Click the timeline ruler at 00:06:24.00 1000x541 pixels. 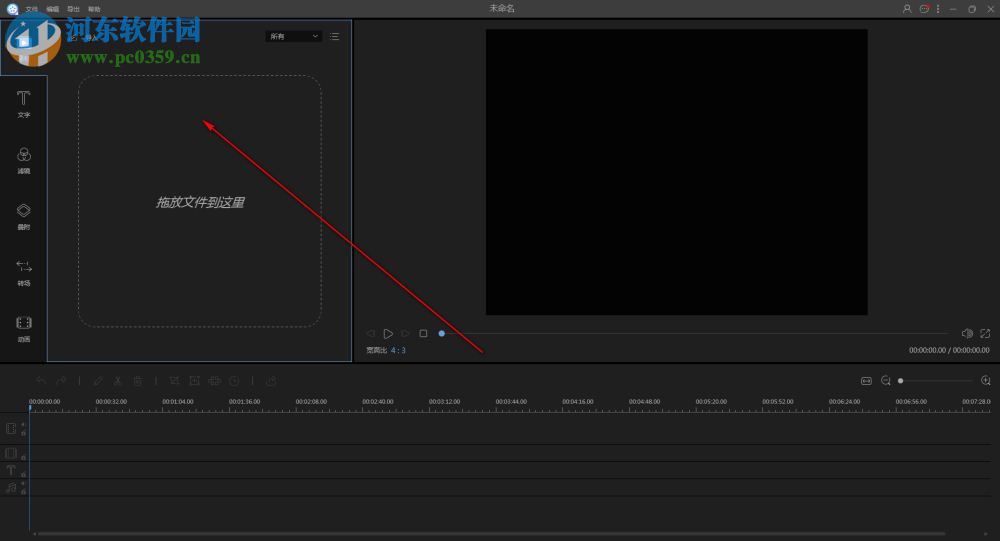coord(844,402)
